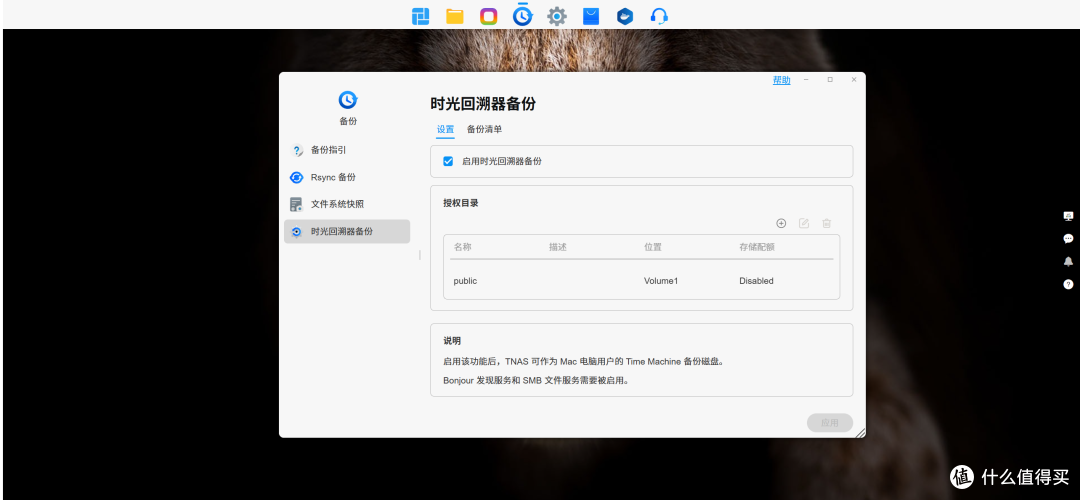The width and height of the screenshot is (1080, 500).
Task: Open the App Center shopping bag icon
Action: point(591,16)
